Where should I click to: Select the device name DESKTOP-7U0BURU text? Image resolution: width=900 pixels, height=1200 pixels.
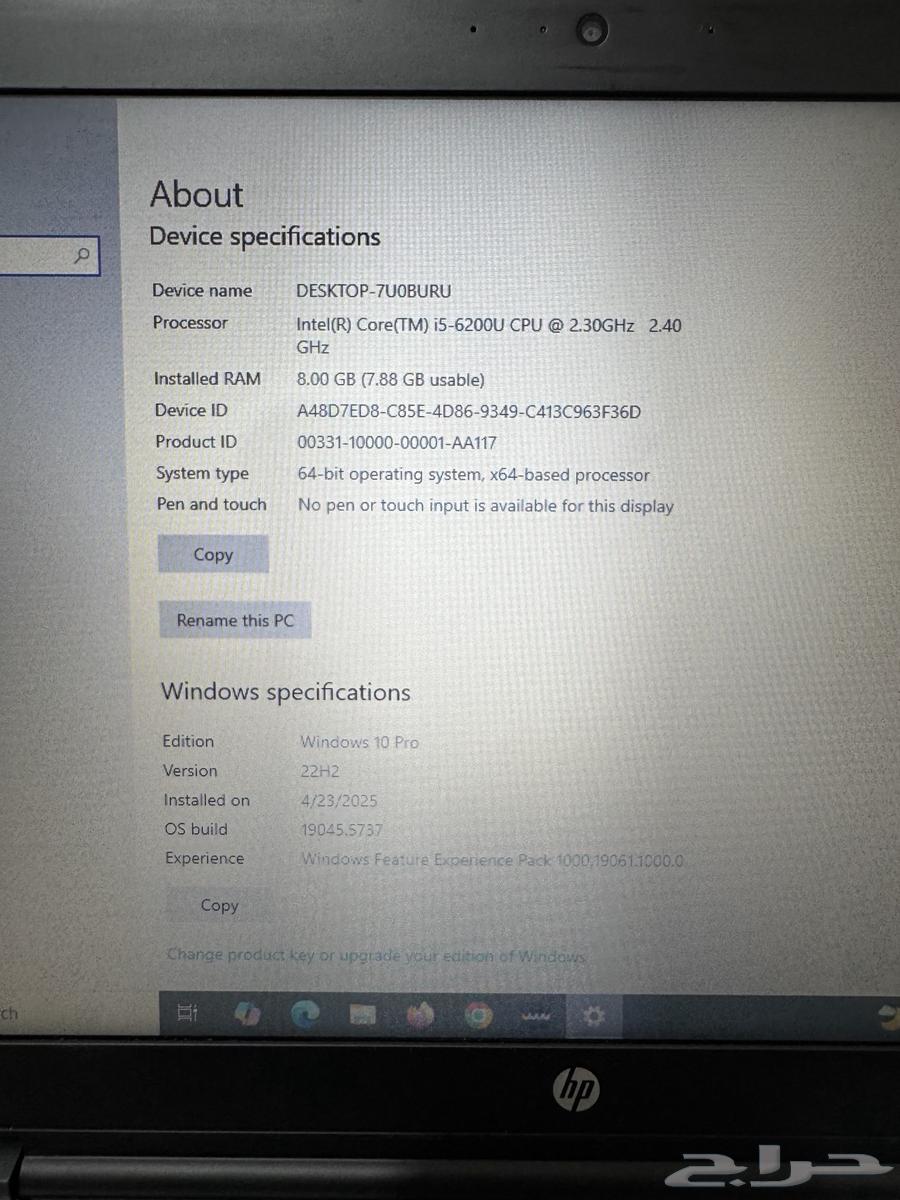[x=374, y=291]
